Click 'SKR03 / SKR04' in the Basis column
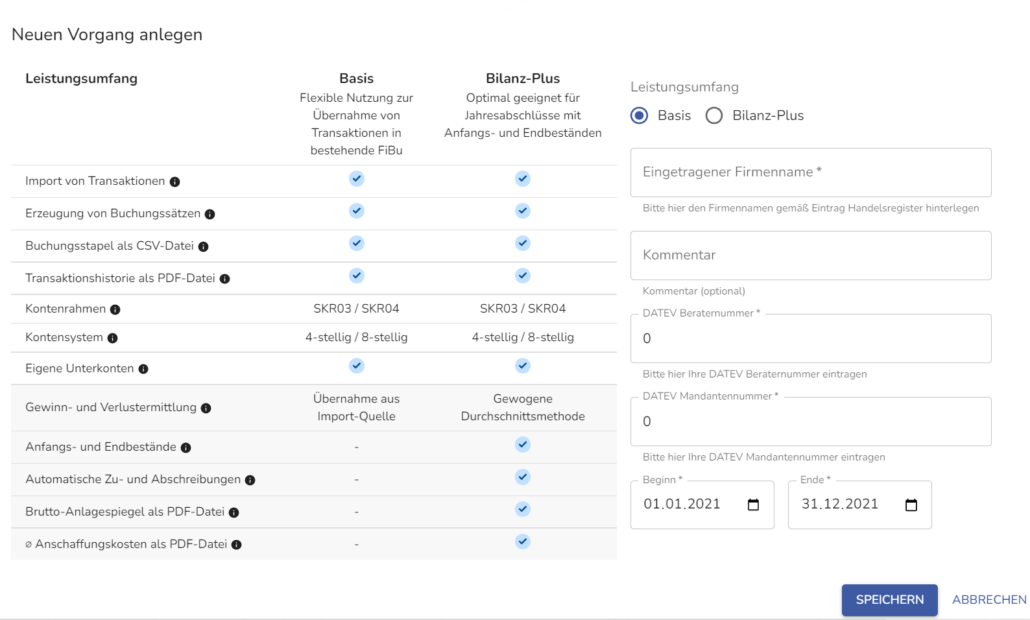This screenshot has width=1030, height=620. click(356, 309)
